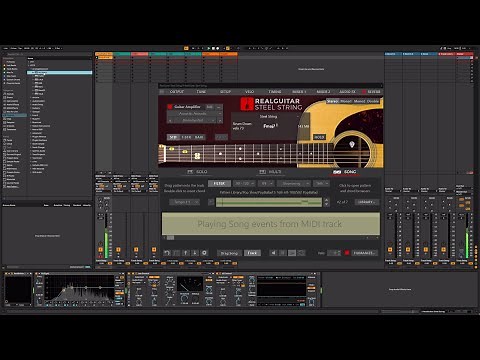Toggle the red humanize power switch
Screen dimensions: 480x360
click(347, 253)
